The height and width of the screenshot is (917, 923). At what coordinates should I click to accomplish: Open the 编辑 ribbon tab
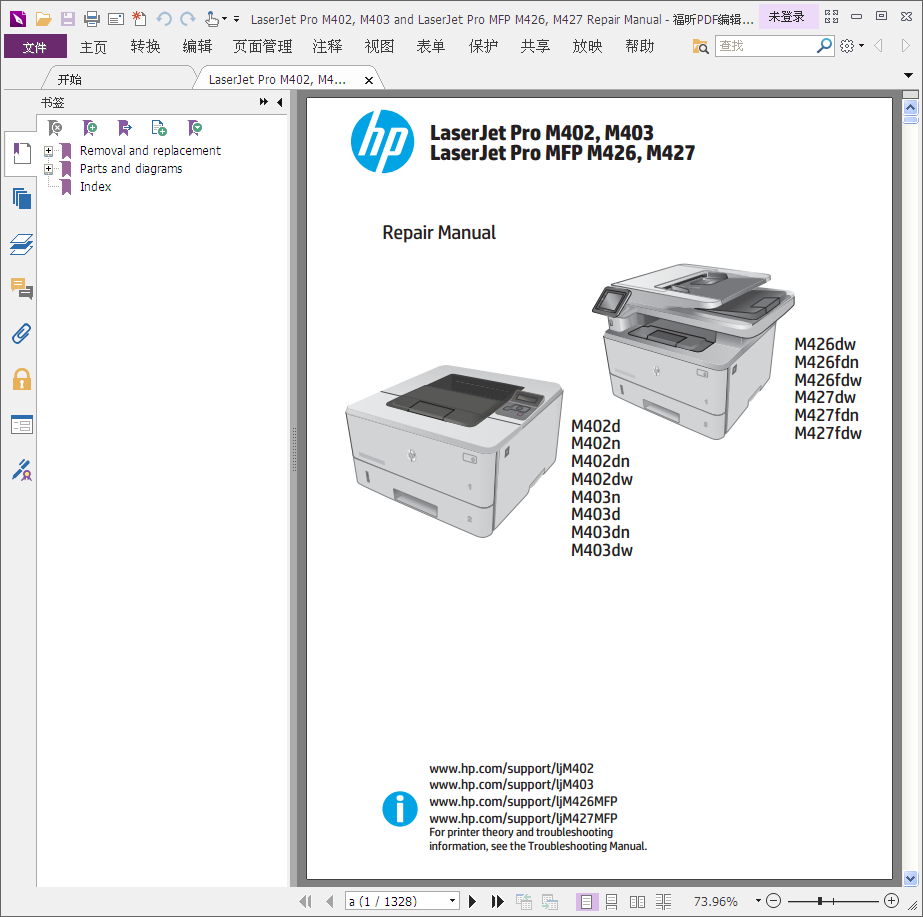197,46
